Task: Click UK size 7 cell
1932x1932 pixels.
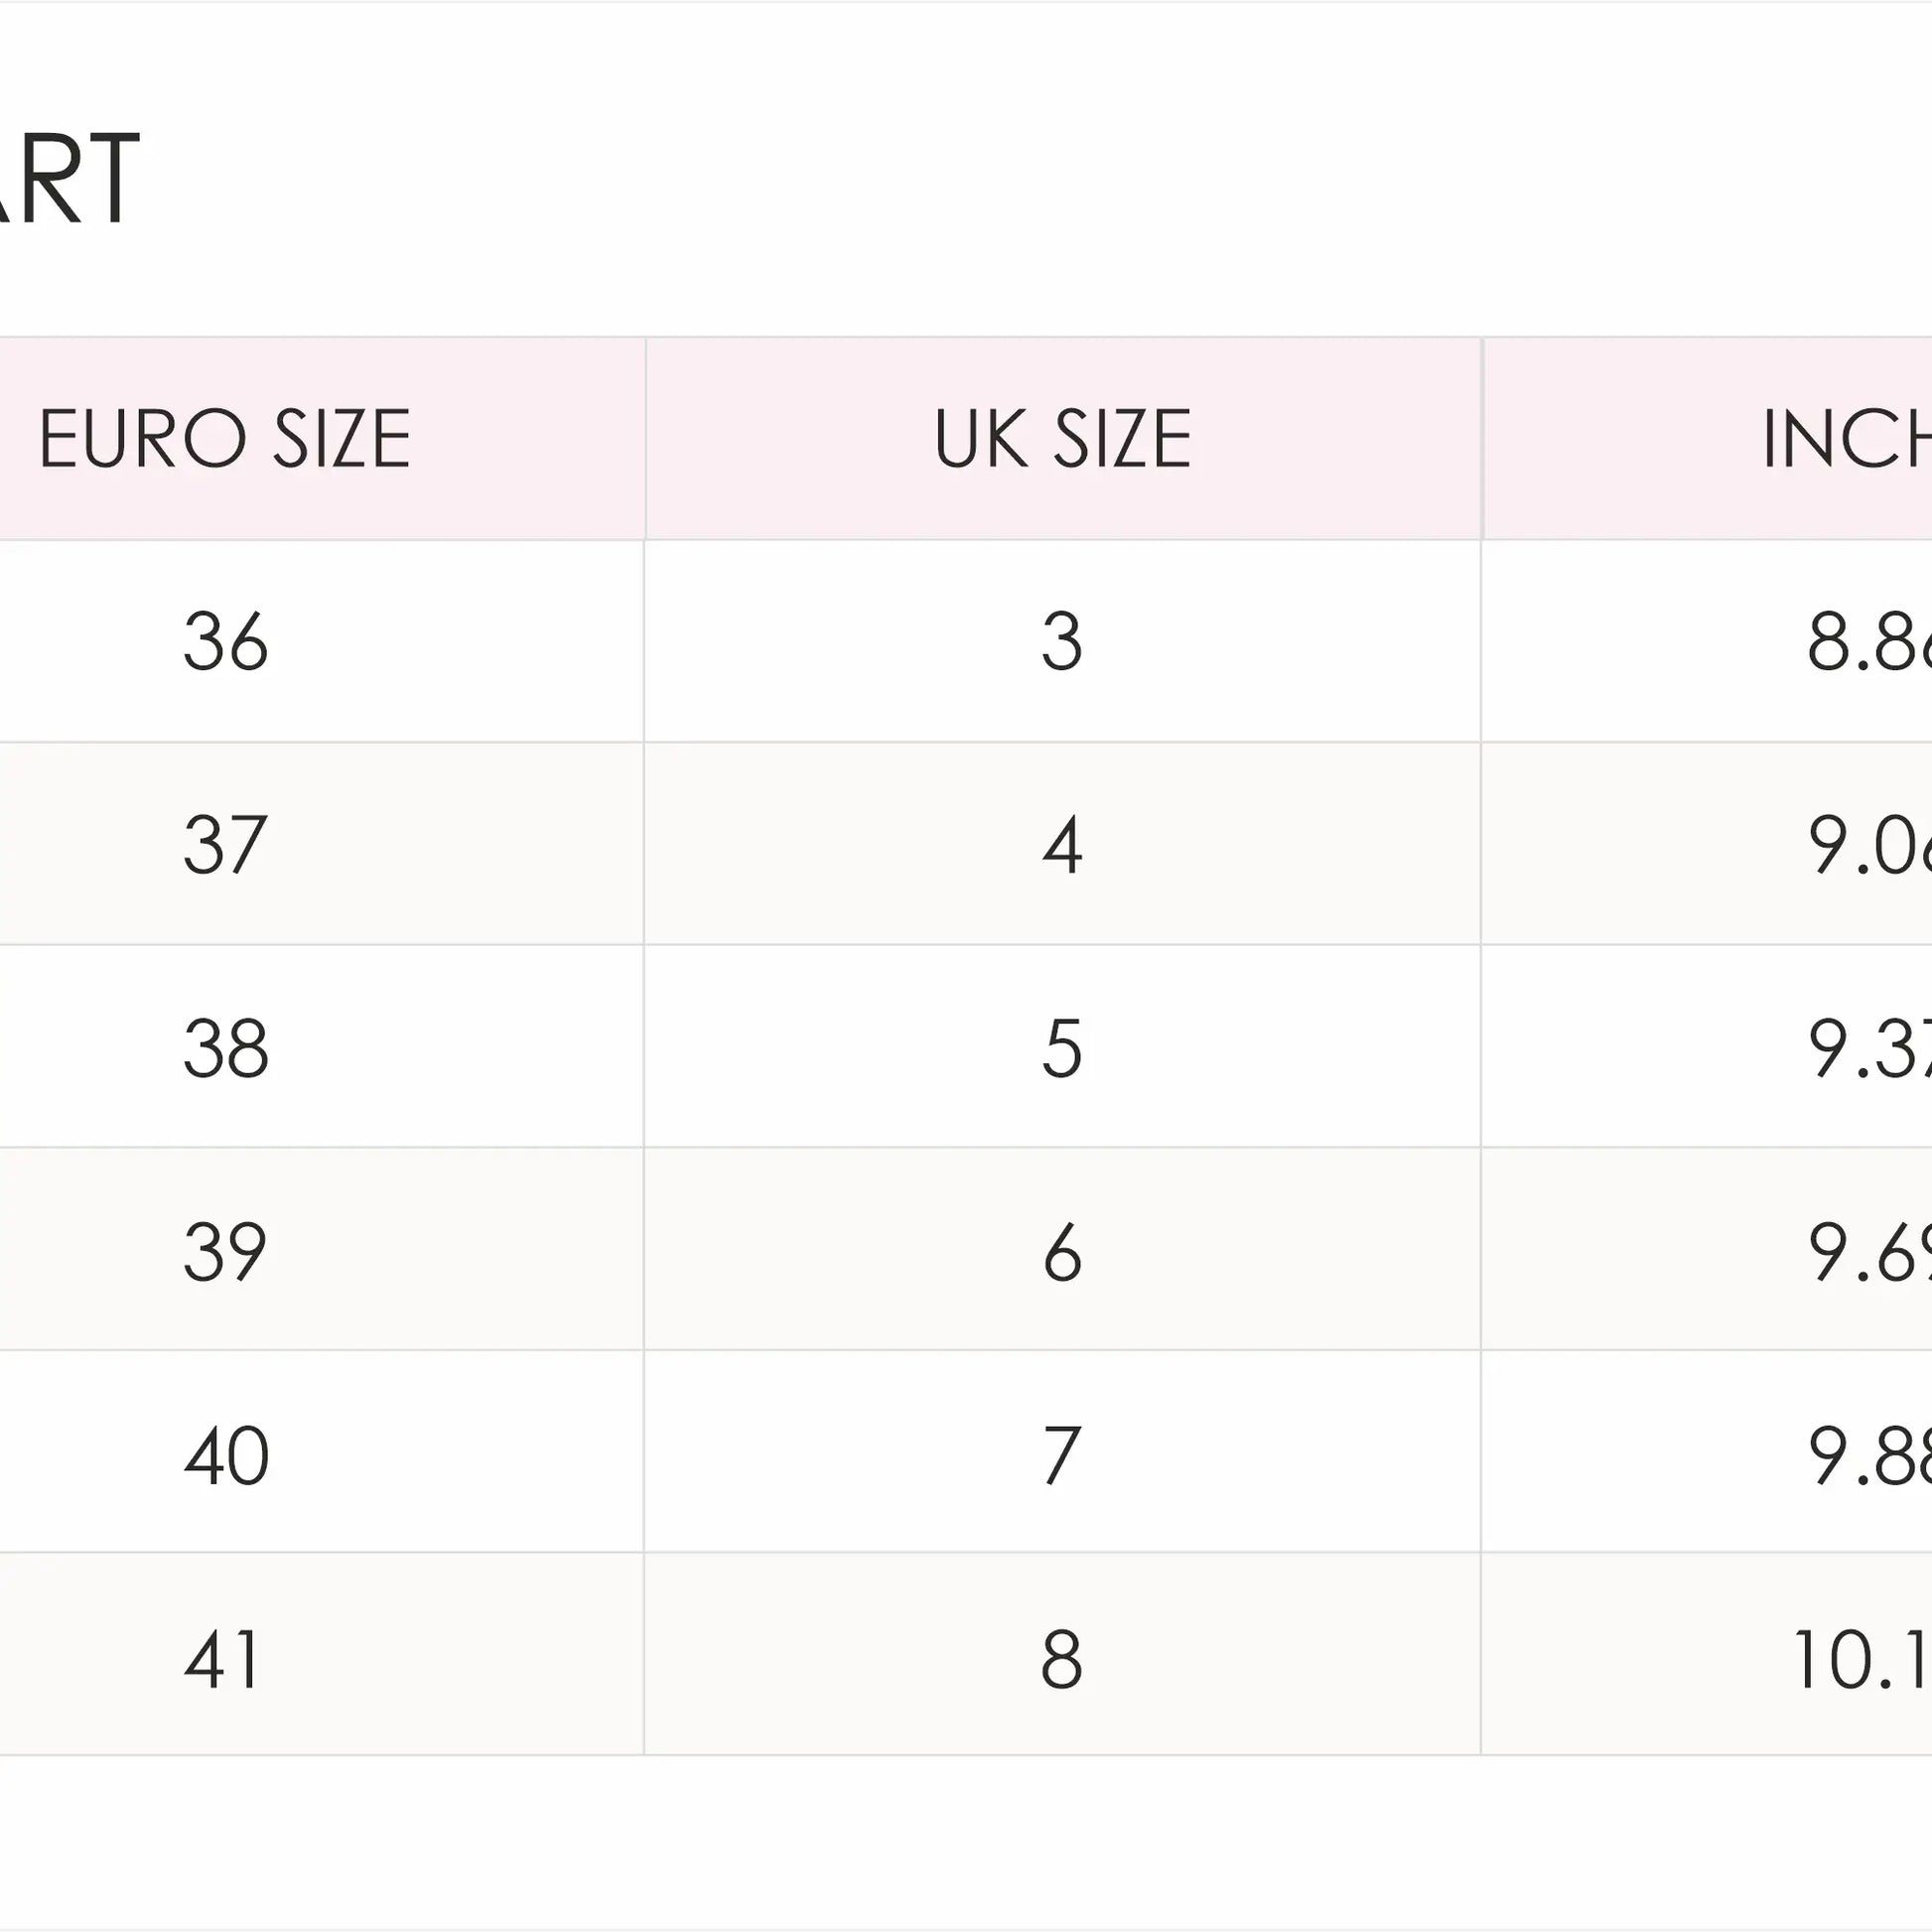Action: [x=1063, y=1452]
